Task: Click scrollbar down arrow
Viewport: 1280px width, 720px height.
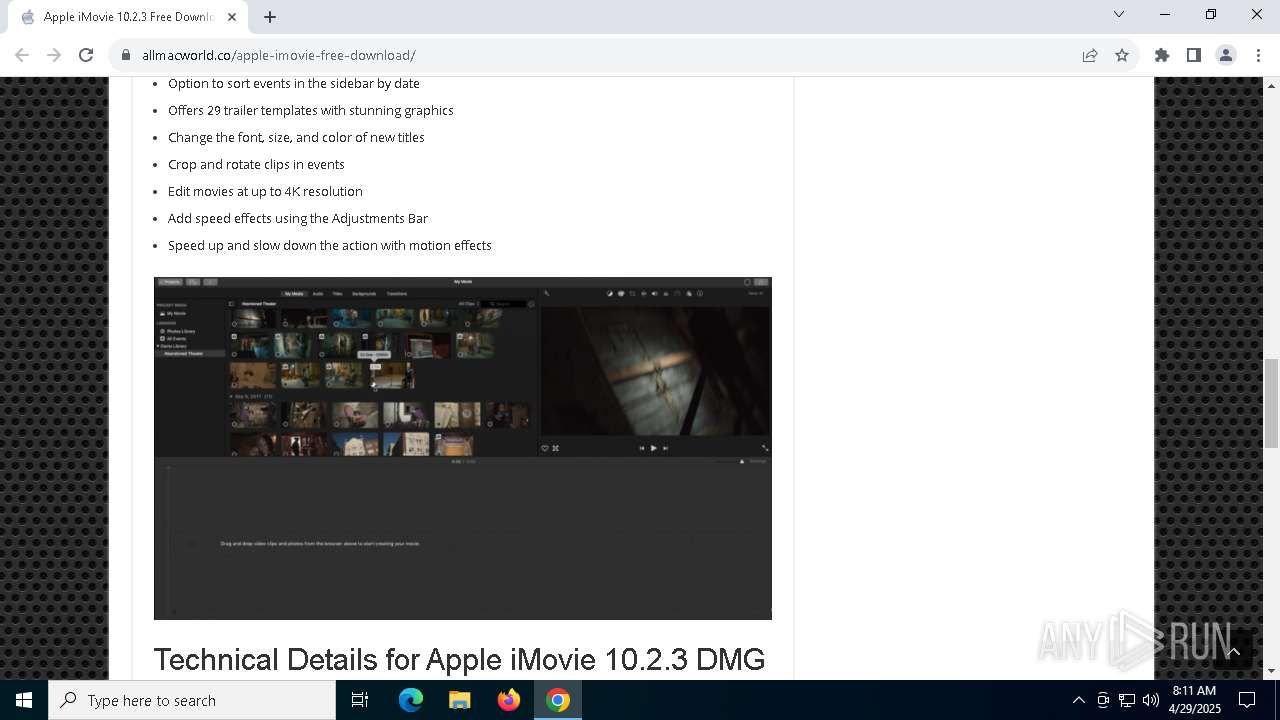Action: [x=1271, y=672]
